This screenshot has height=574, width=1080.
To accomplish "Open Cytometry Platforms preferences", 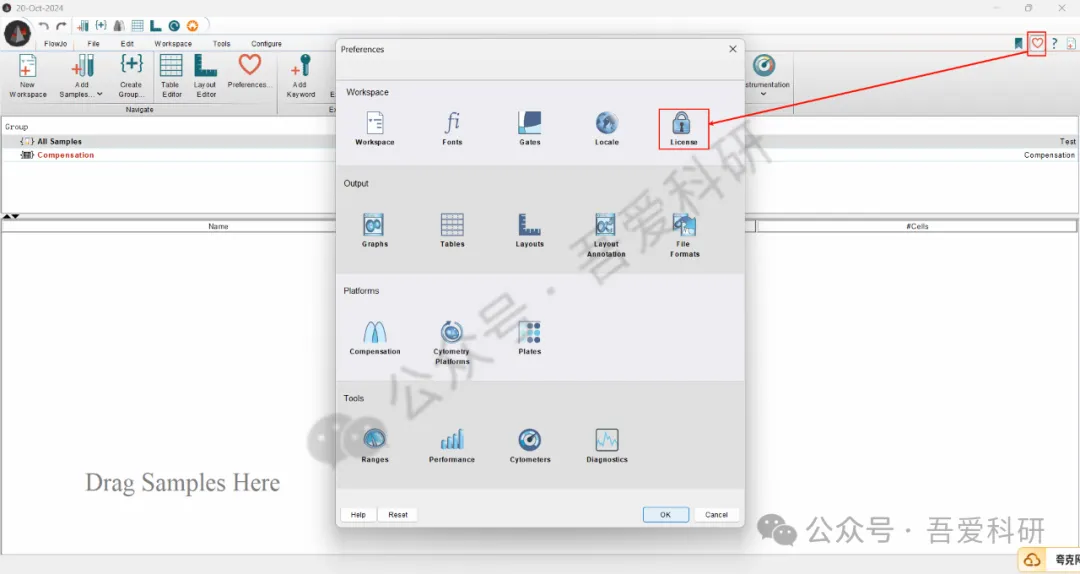I will point(452,342).
